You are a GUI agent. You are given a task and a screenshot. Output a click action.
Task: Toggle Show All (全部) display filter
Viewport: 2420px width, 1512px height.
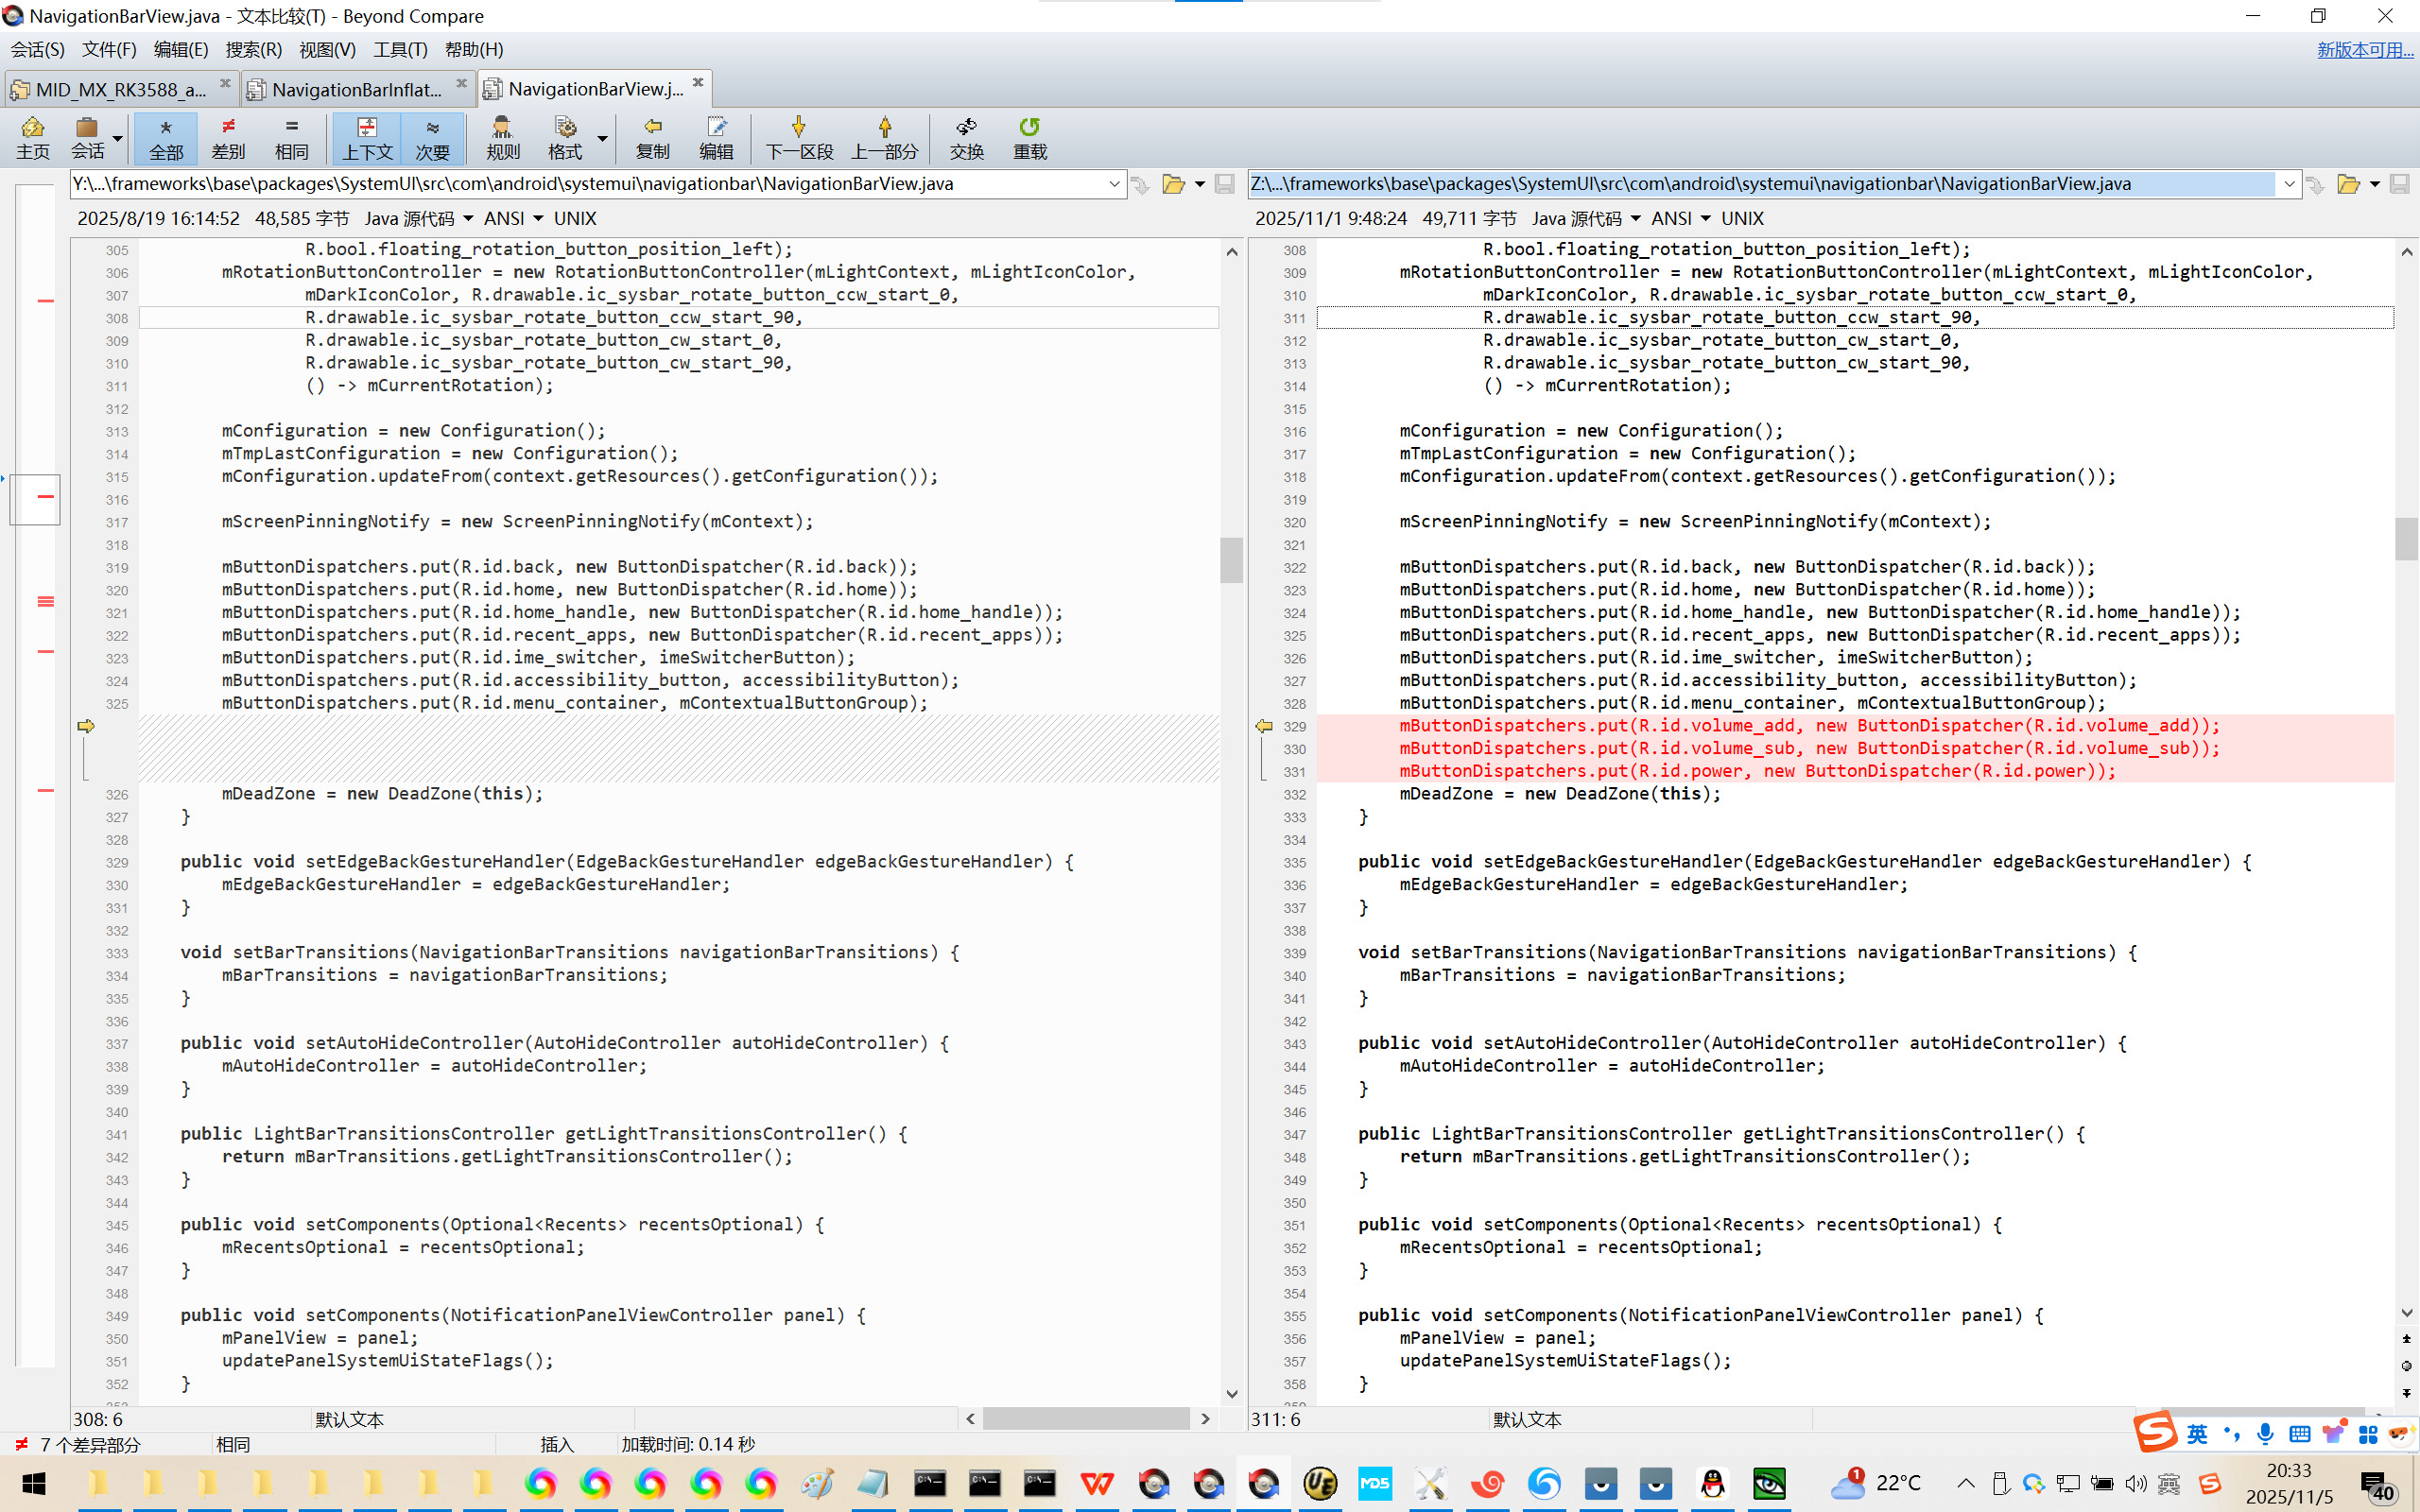(x=166, y=137)
